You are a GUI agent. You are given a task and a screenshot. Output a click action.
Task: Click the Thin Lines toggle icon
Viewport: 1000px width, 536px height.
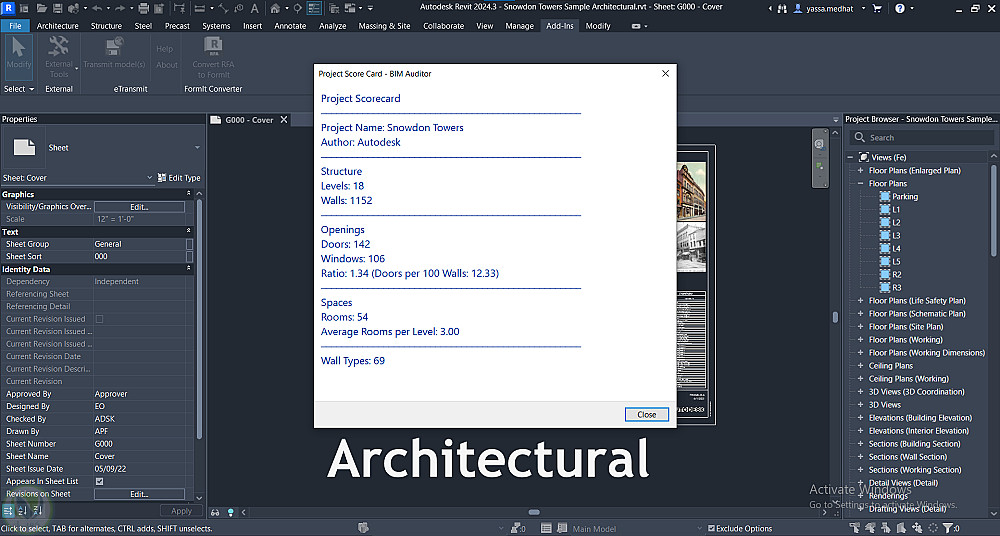[314, 8]
